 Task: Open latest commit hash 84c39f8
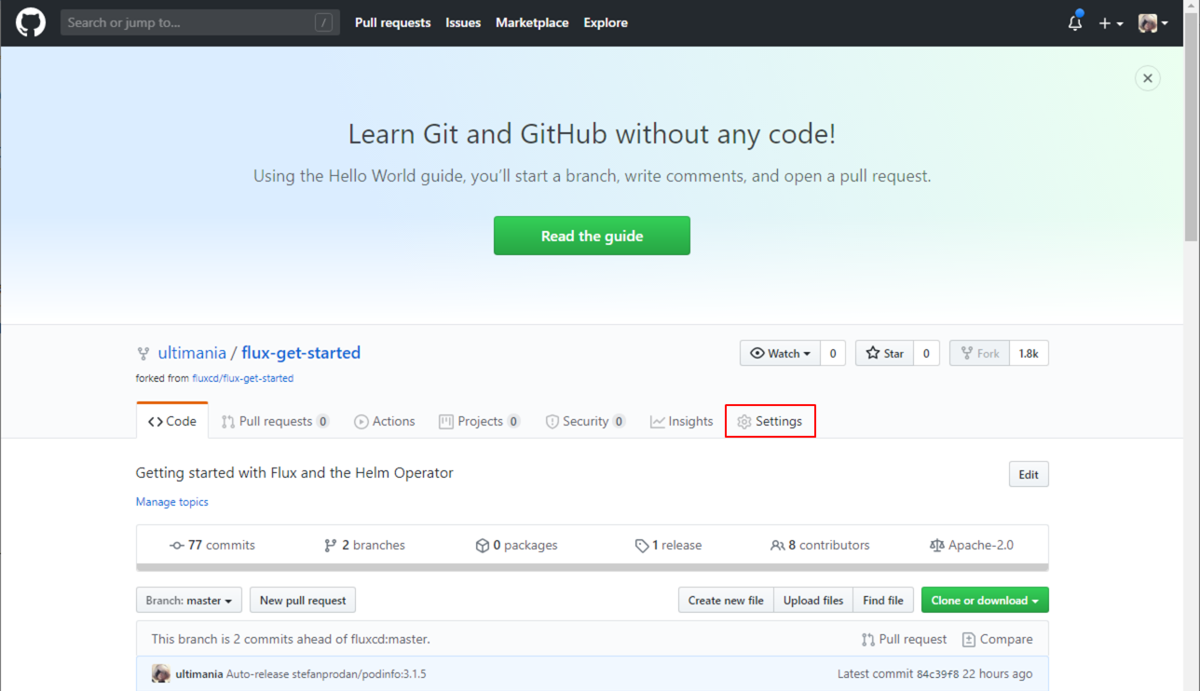pyautogui.click(x=939, y=674)
